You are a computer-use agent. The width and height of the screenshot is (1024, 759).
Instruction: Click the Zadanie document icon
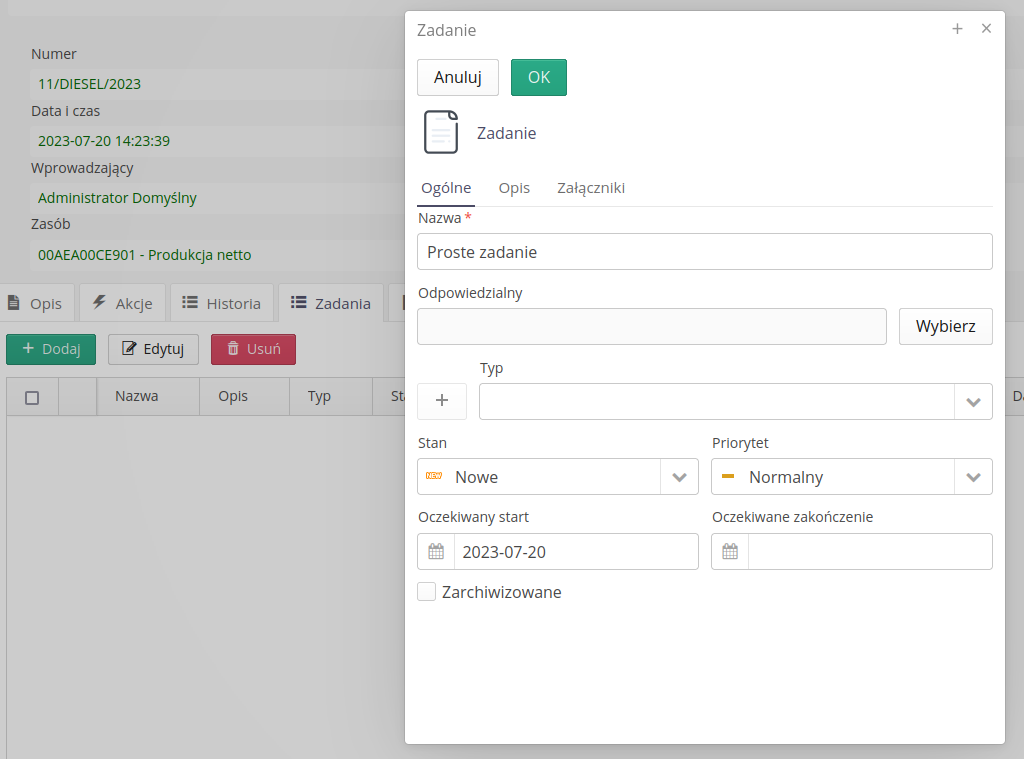(x=441, y=133)
